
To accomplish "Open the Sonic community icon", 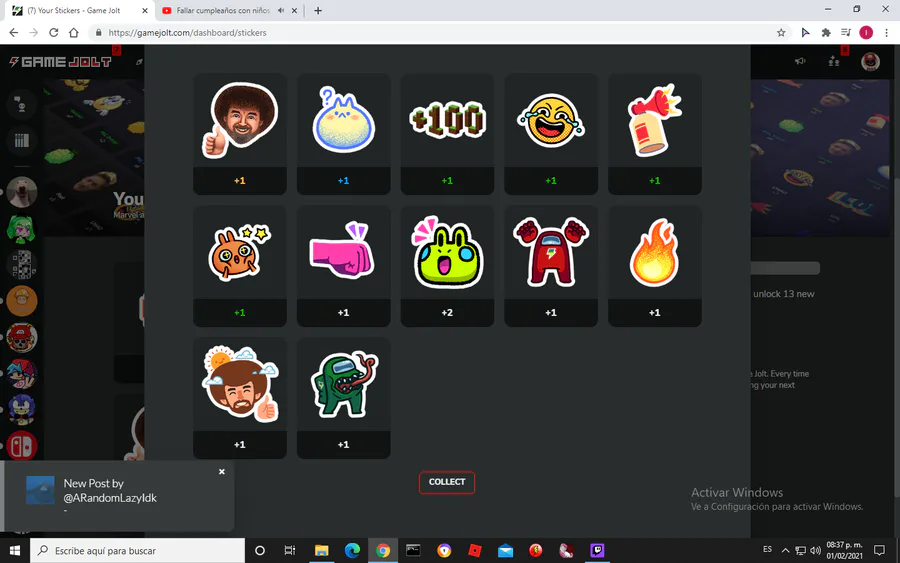I will pyautogui.click(x=22, y=410).
